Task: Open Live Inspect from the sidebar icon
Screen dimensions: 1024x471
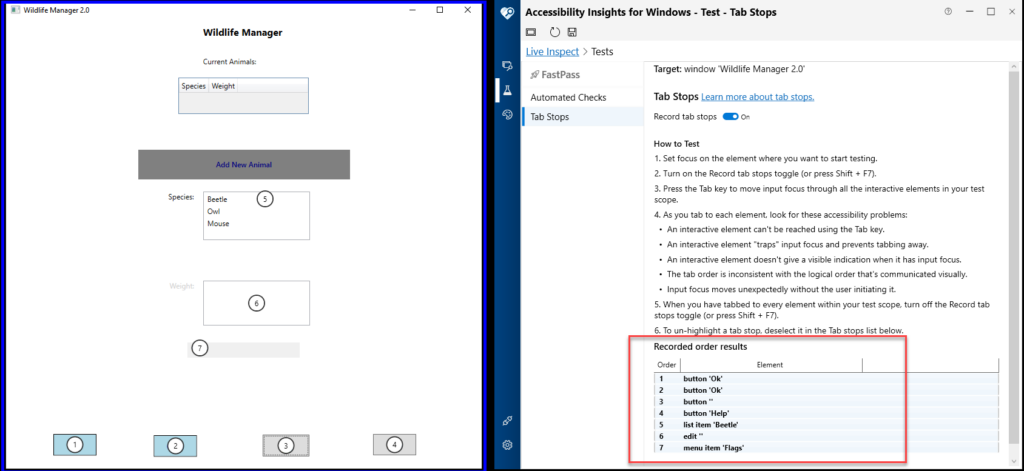Action: 507,65
